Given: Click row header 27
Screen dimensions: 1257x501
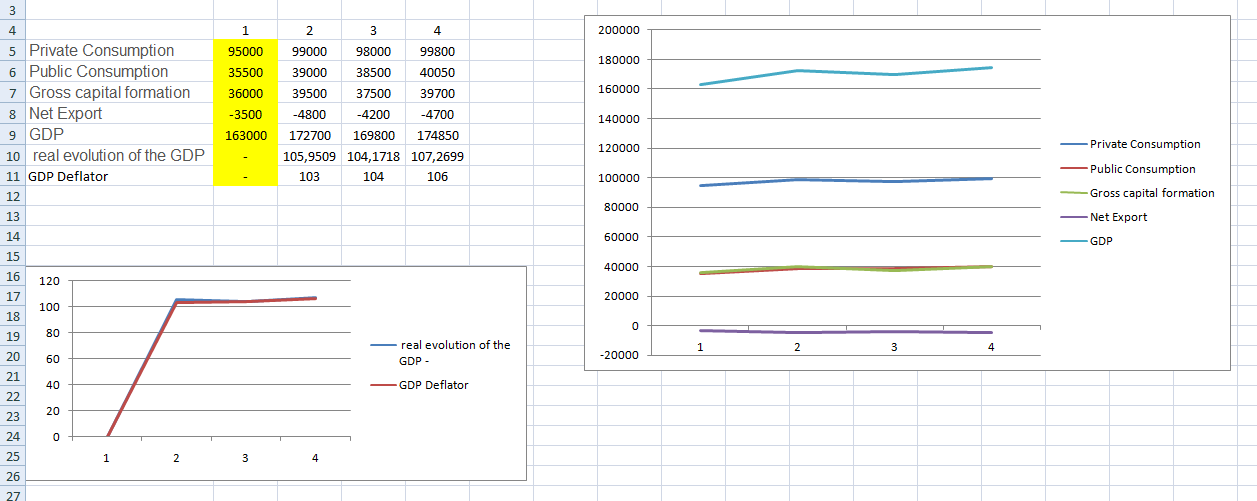Looking at the screenshot, I should 13,493.
